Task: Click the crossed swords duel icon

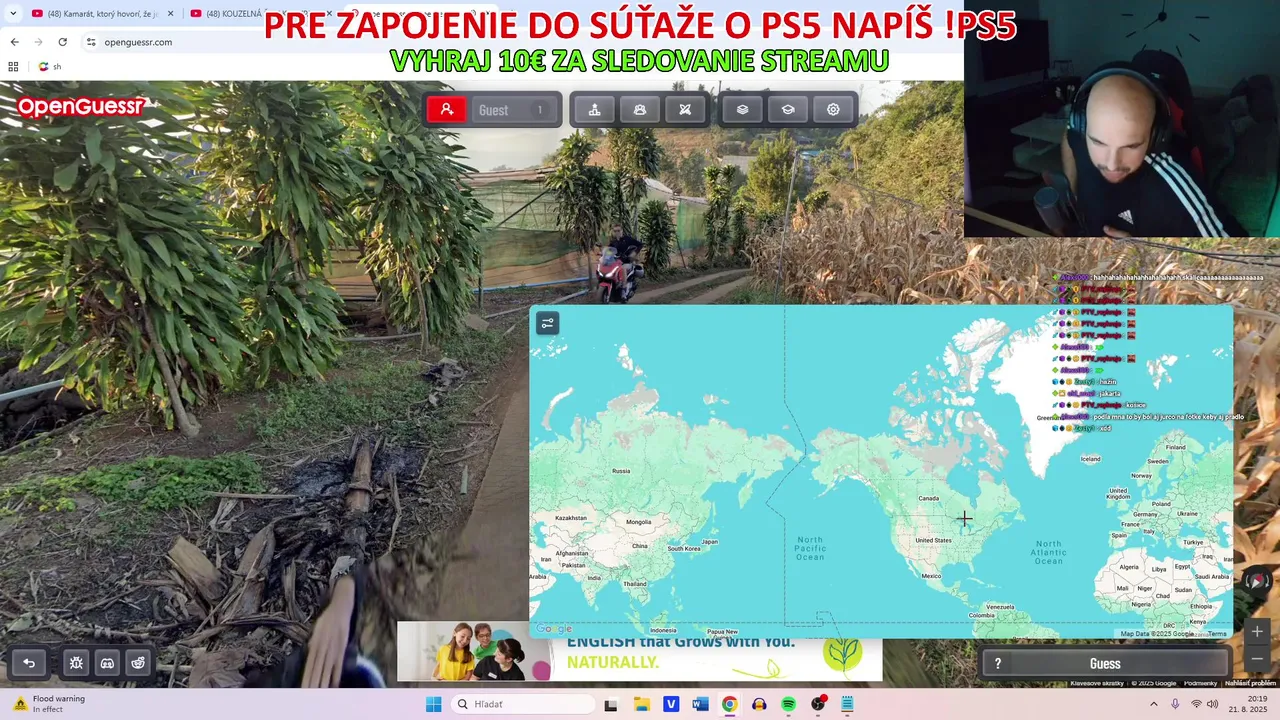Action: pos(685,110)
